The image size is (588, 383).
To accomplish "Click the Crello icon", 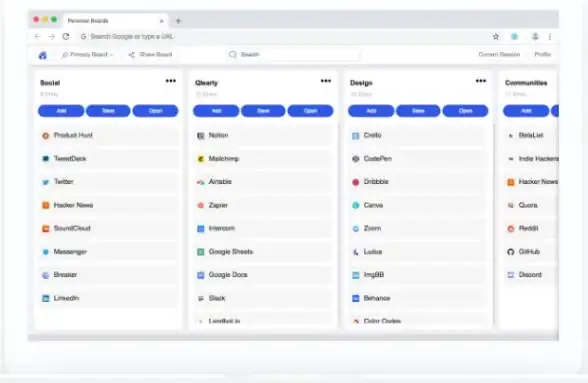I will [356, 136].
